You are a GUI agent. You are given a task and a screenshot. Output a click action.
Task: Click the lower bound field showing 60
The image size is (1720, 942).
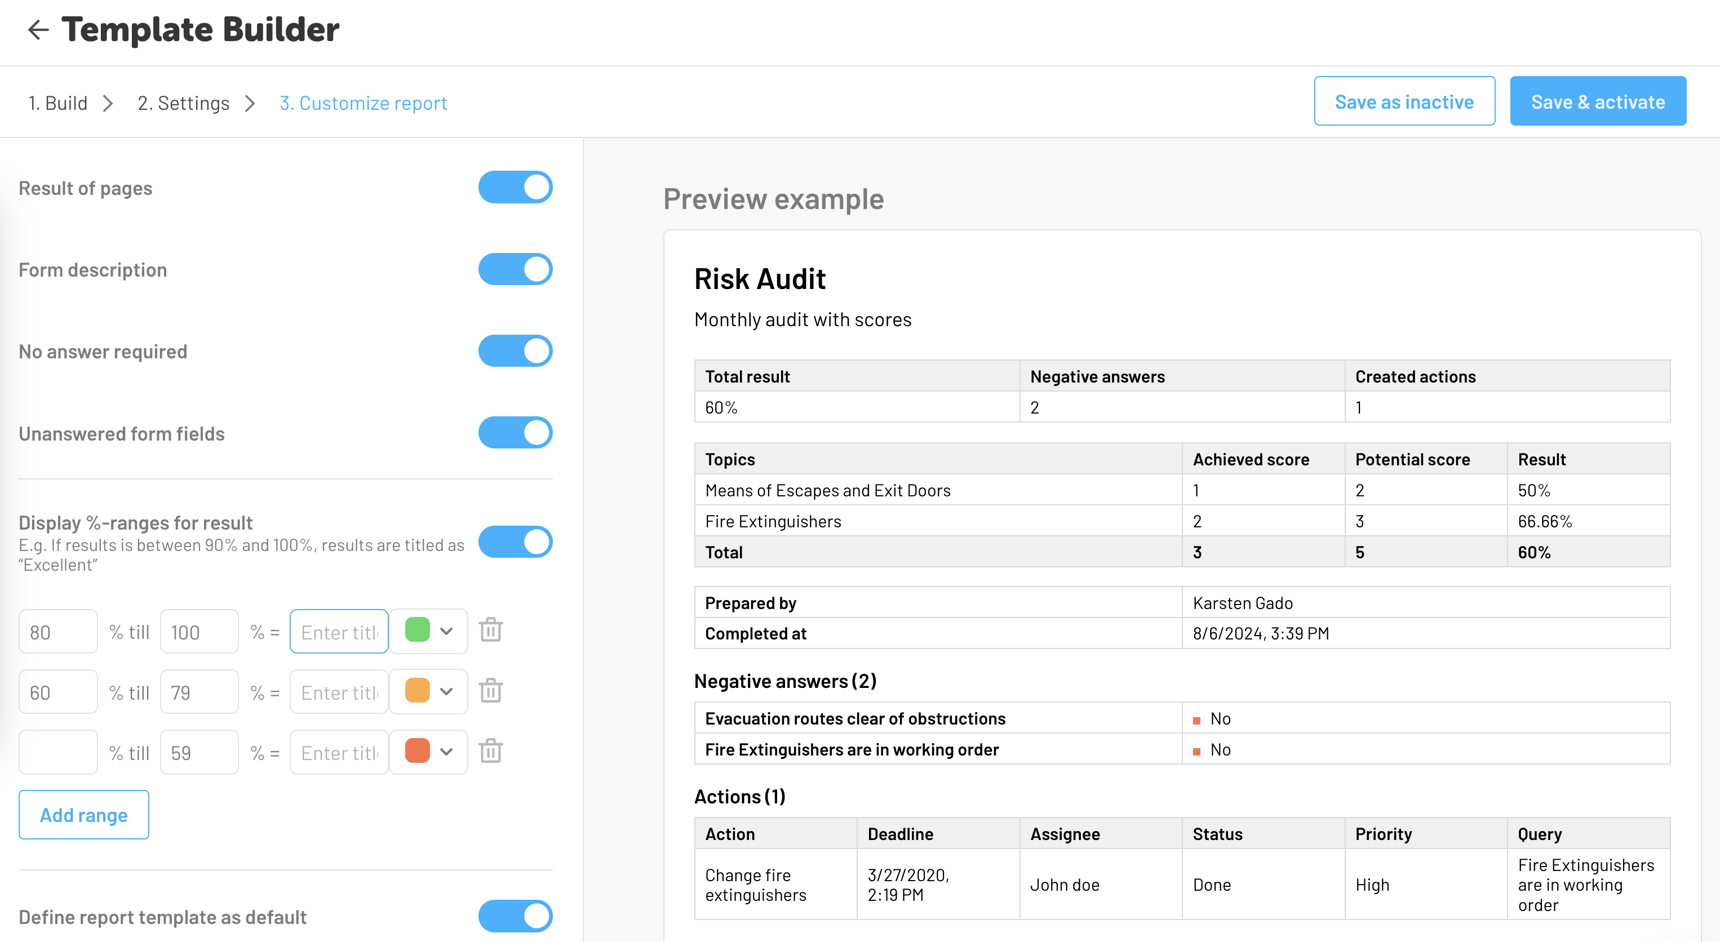point(58,692)
